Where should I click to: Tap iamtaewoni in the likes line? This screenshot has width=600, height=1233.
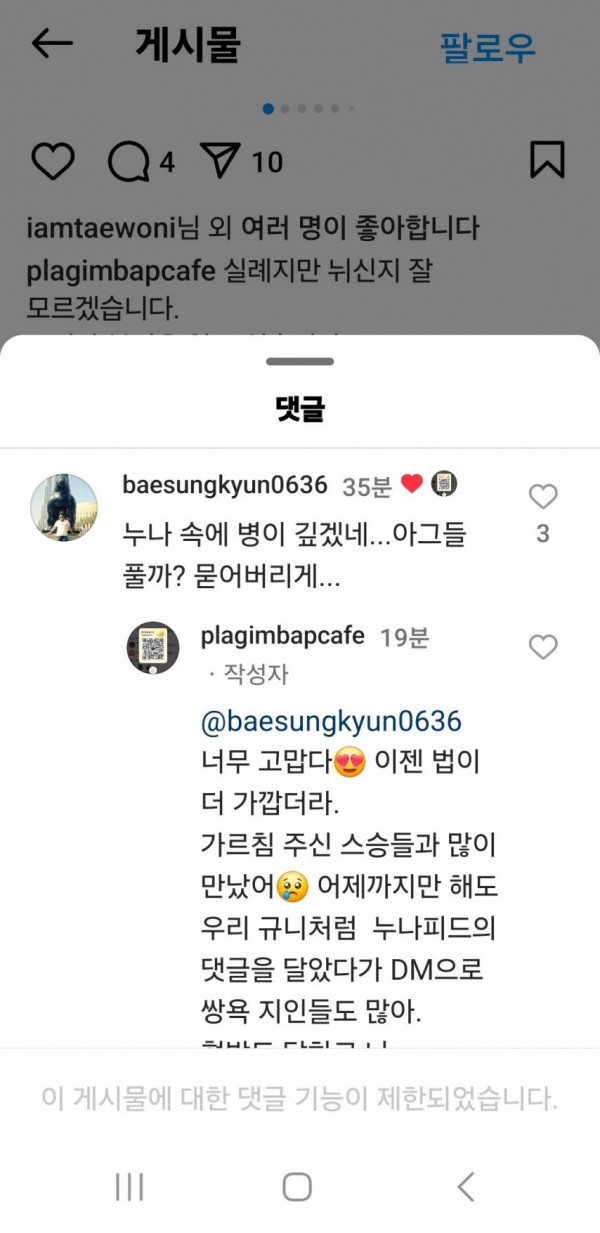pyautogui.click(x=102, y=228)
